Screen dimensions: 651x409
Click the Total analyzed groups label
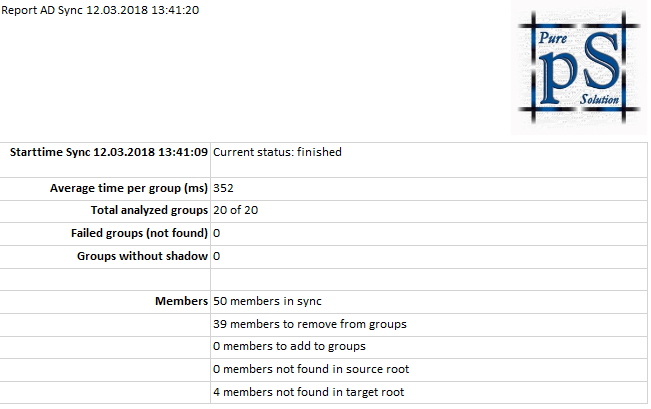(x=149, y=210)
